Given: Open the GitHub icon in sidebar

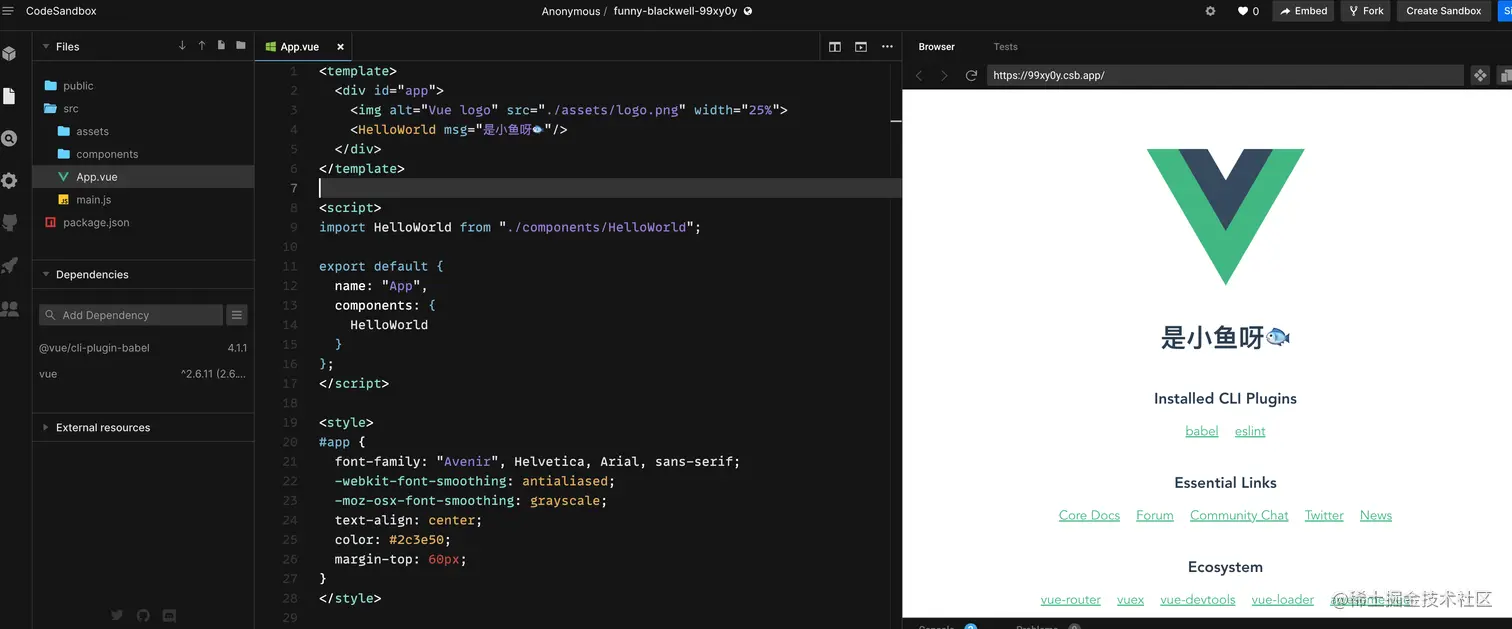Looking at the screenshot, I should pos(9,223).
